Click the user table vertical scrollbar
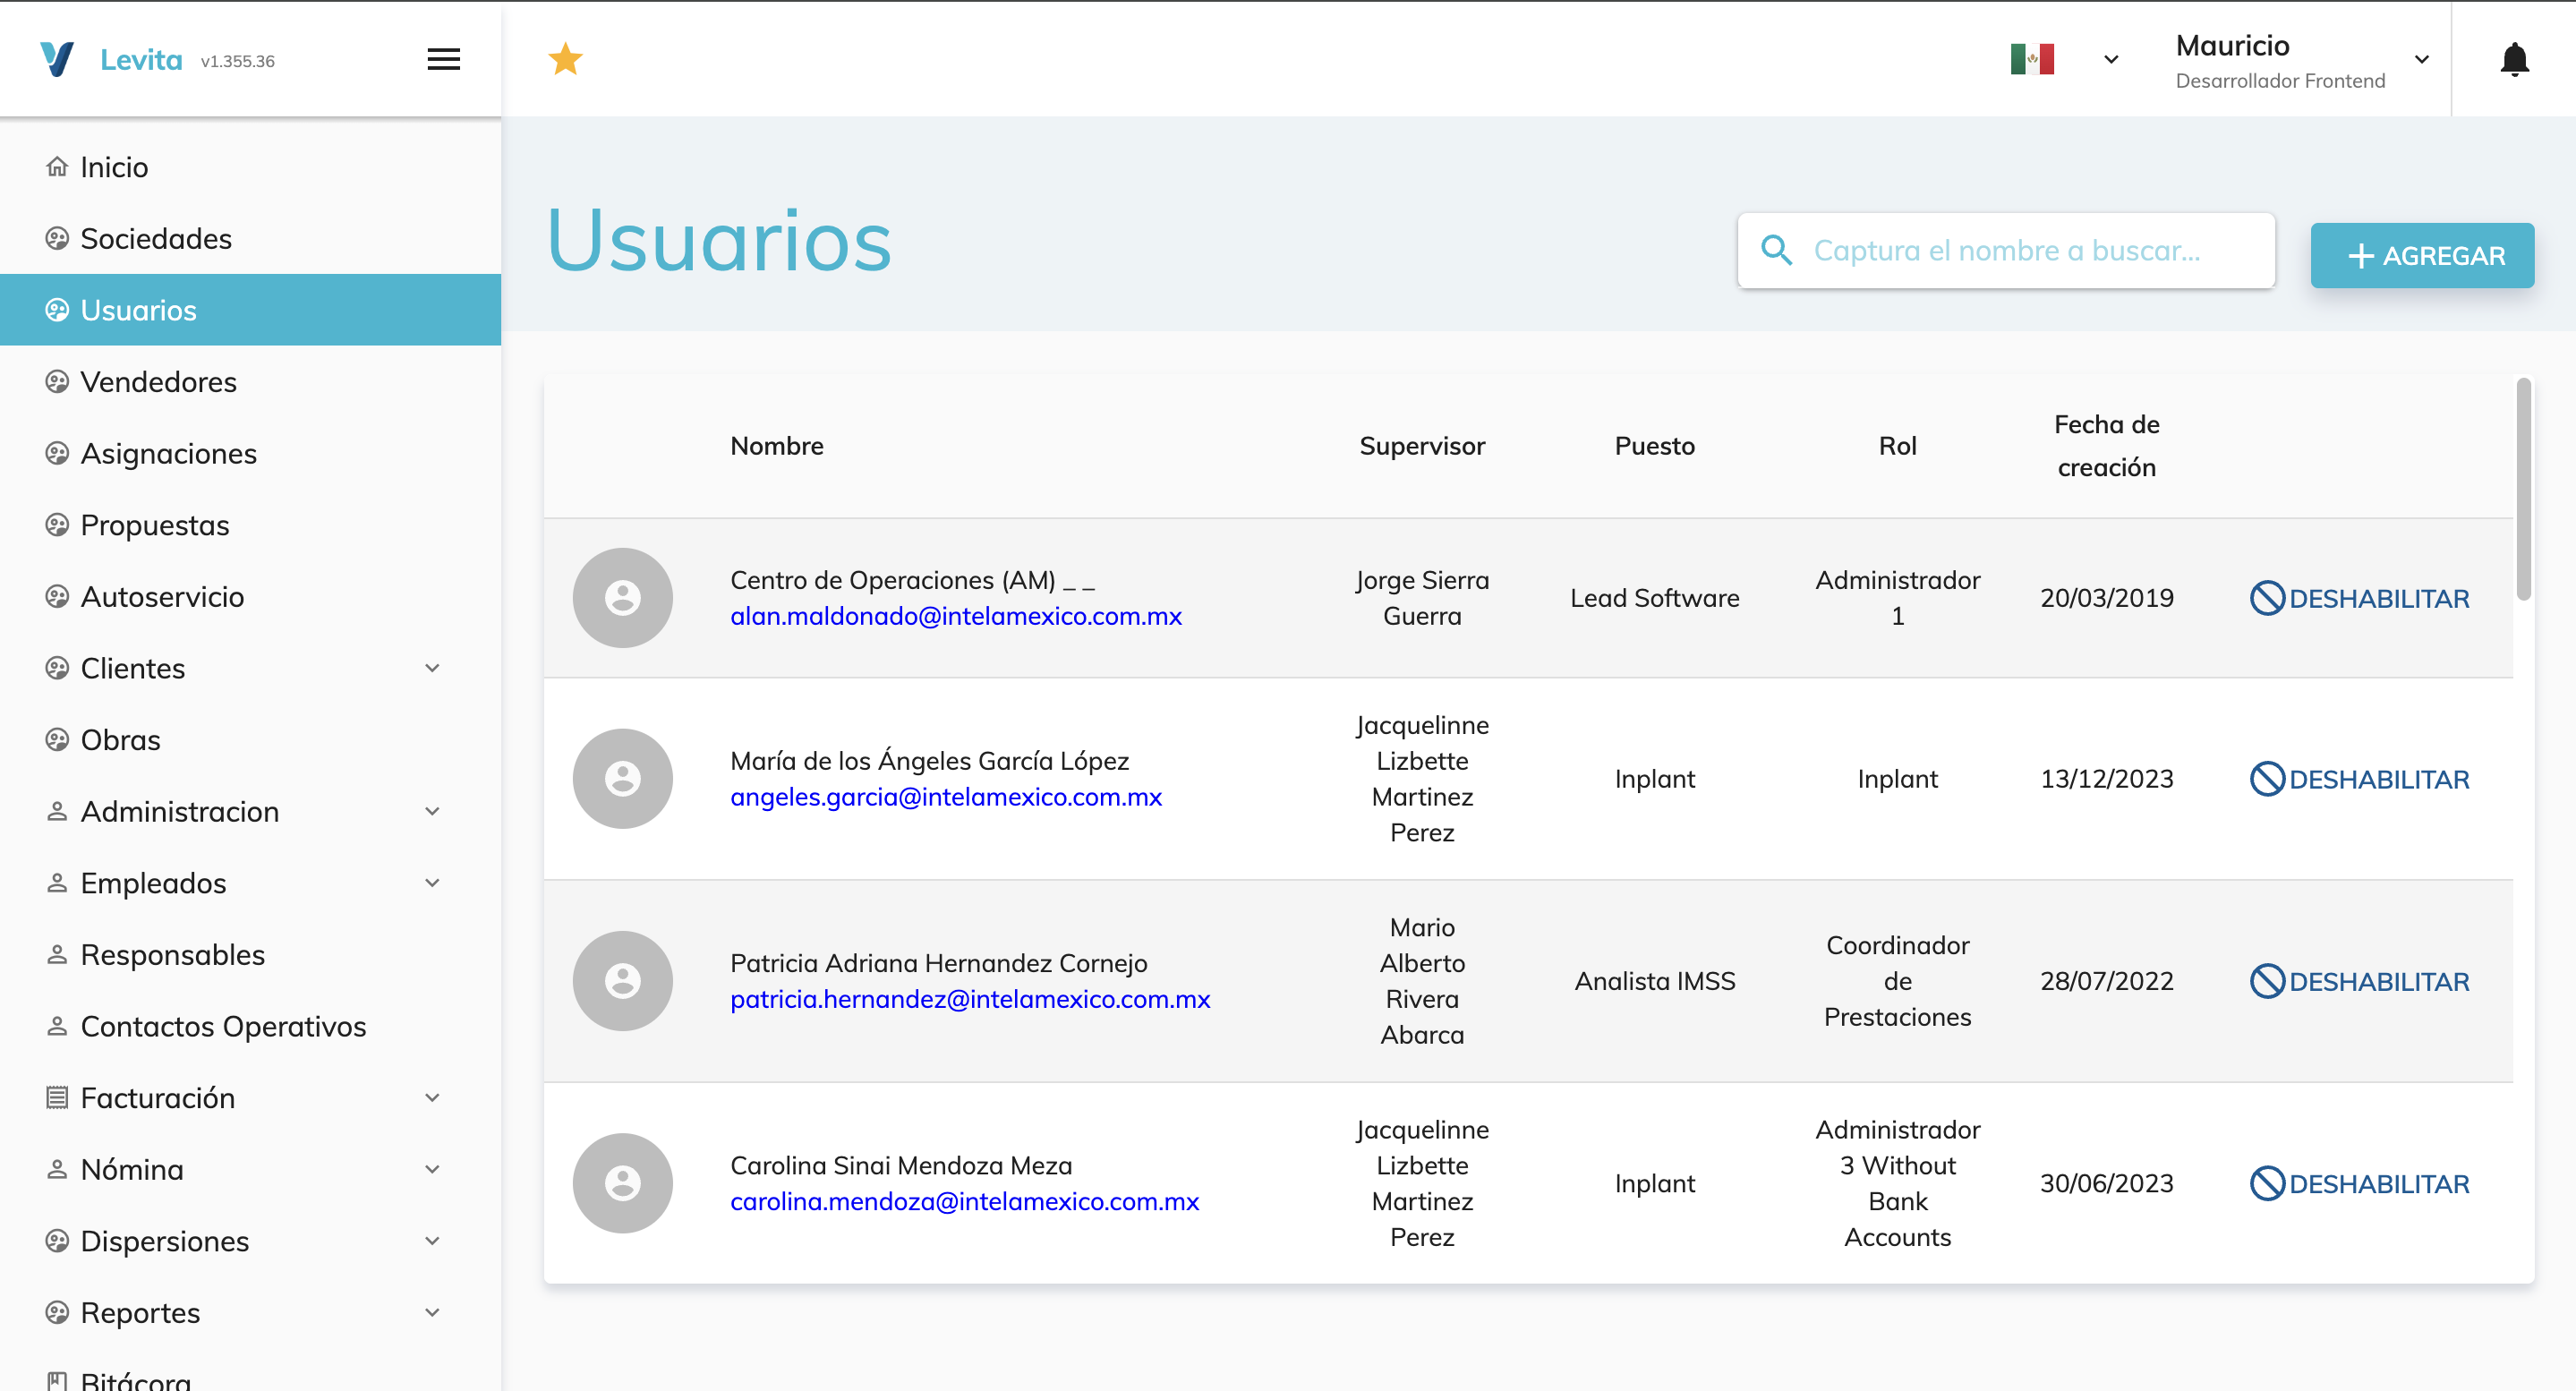This screenshot has height=1391, width=2576. [2522, 490]
